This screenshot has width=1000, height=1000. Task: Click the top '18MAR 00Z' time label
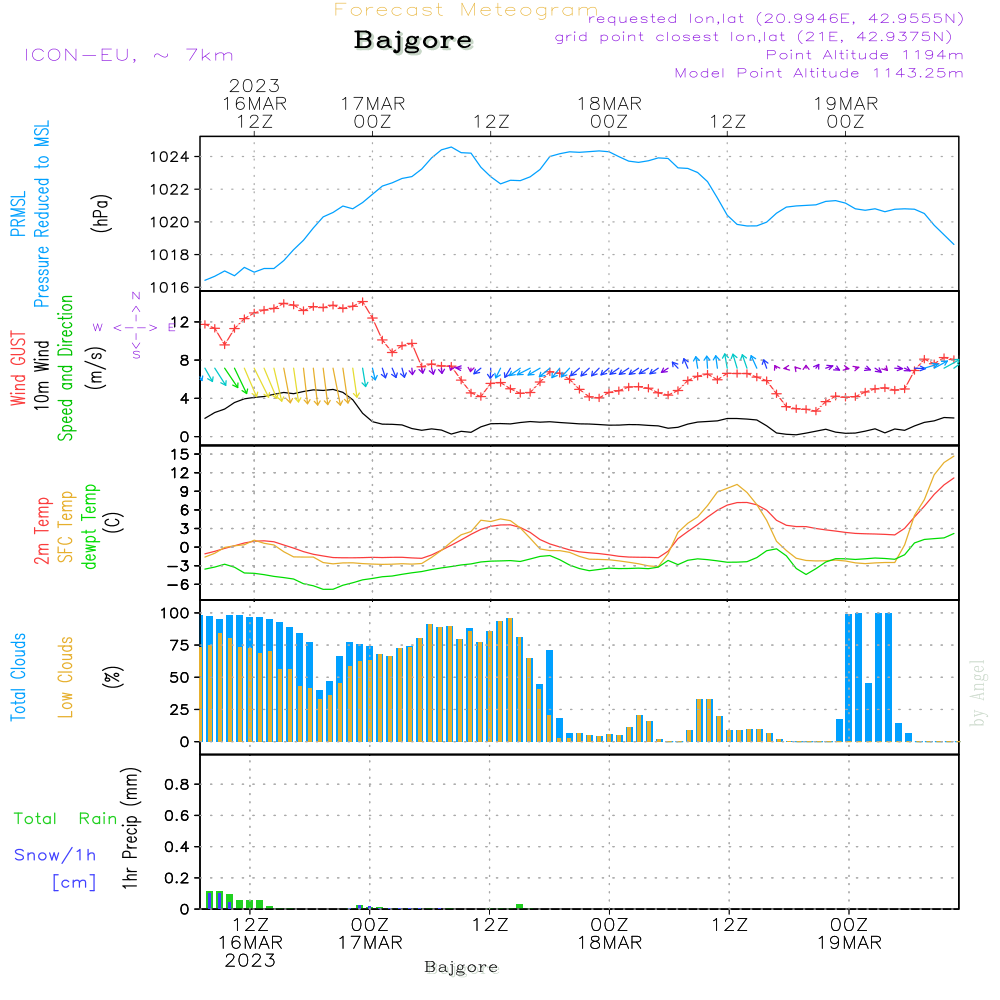(x=609, y=113)
